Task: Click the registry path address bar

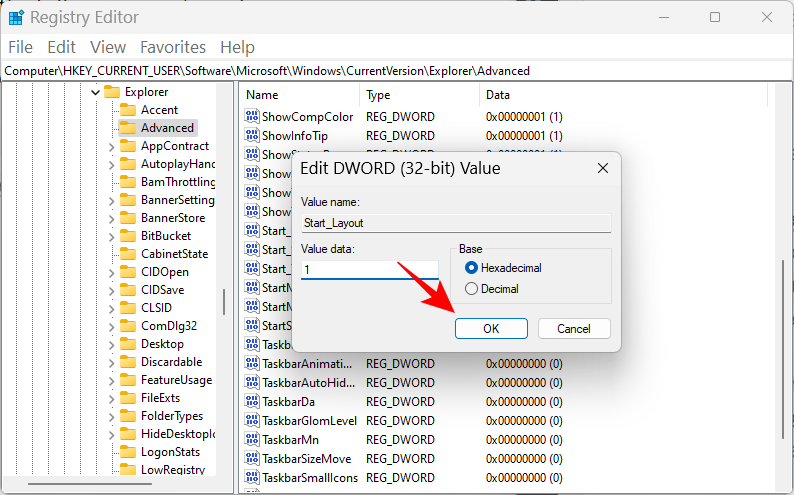Action: point(396,71)
